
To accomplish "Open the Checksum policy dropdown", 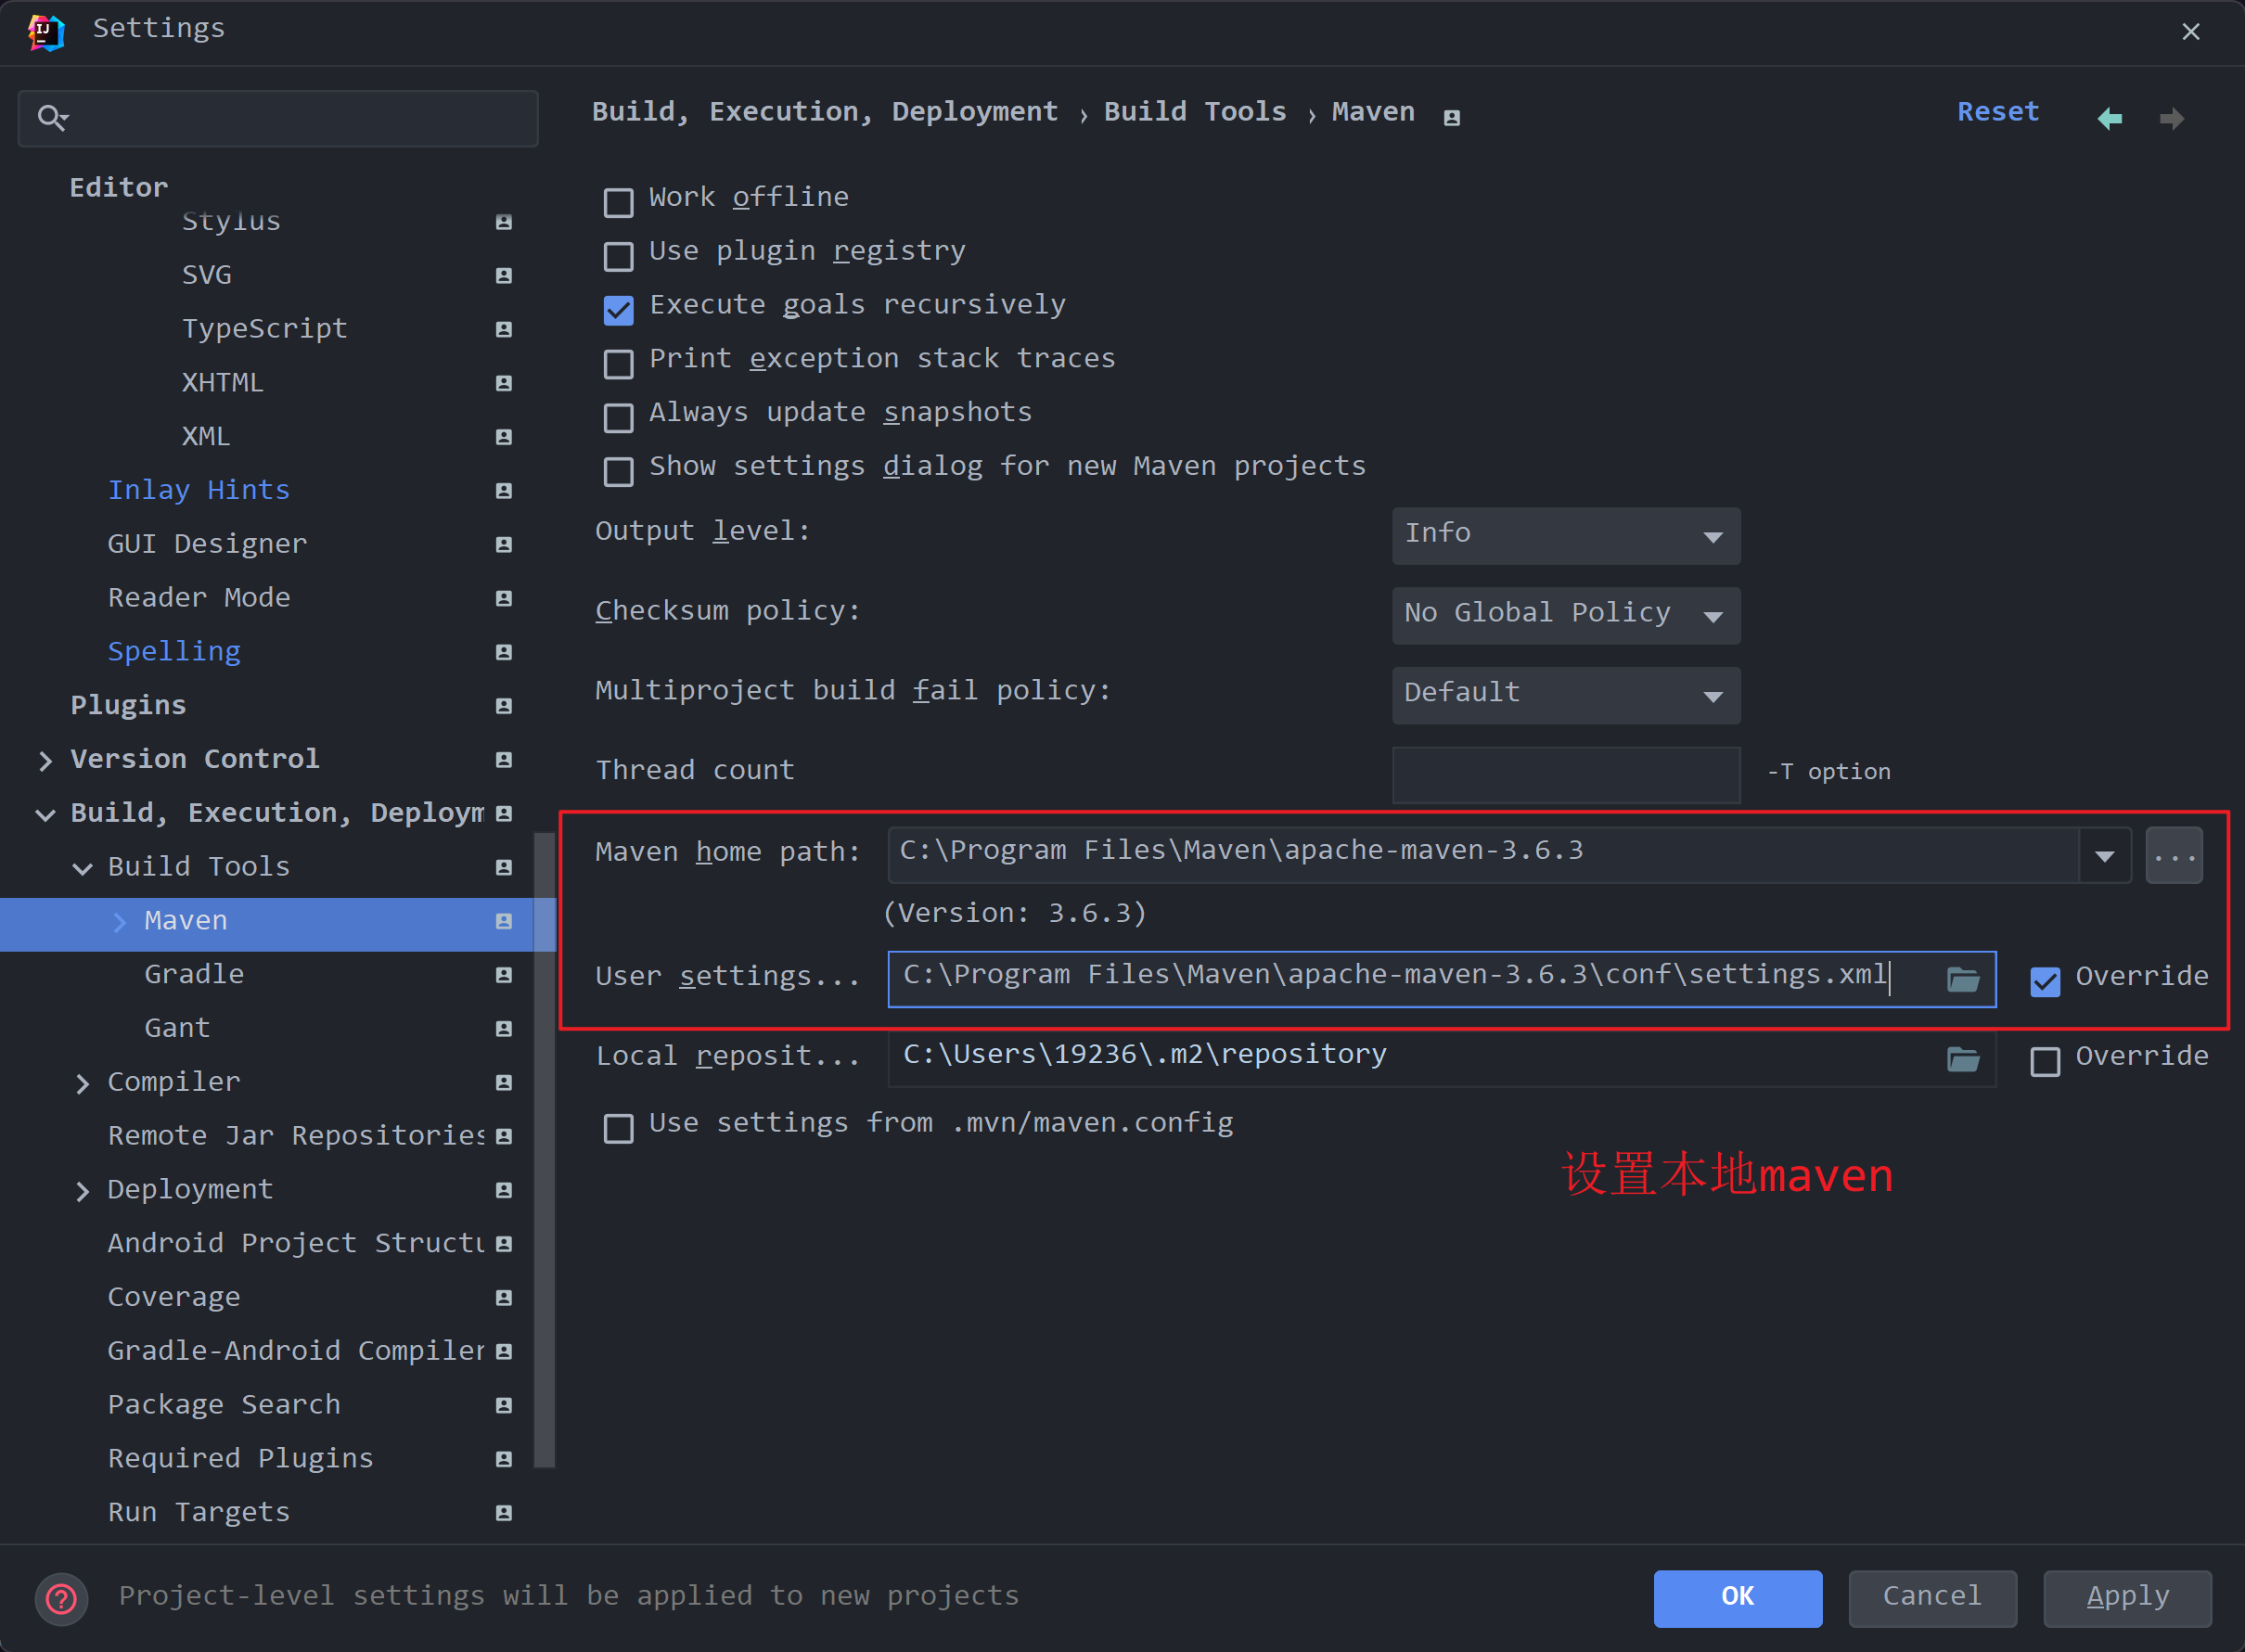I will point(1565,616).
